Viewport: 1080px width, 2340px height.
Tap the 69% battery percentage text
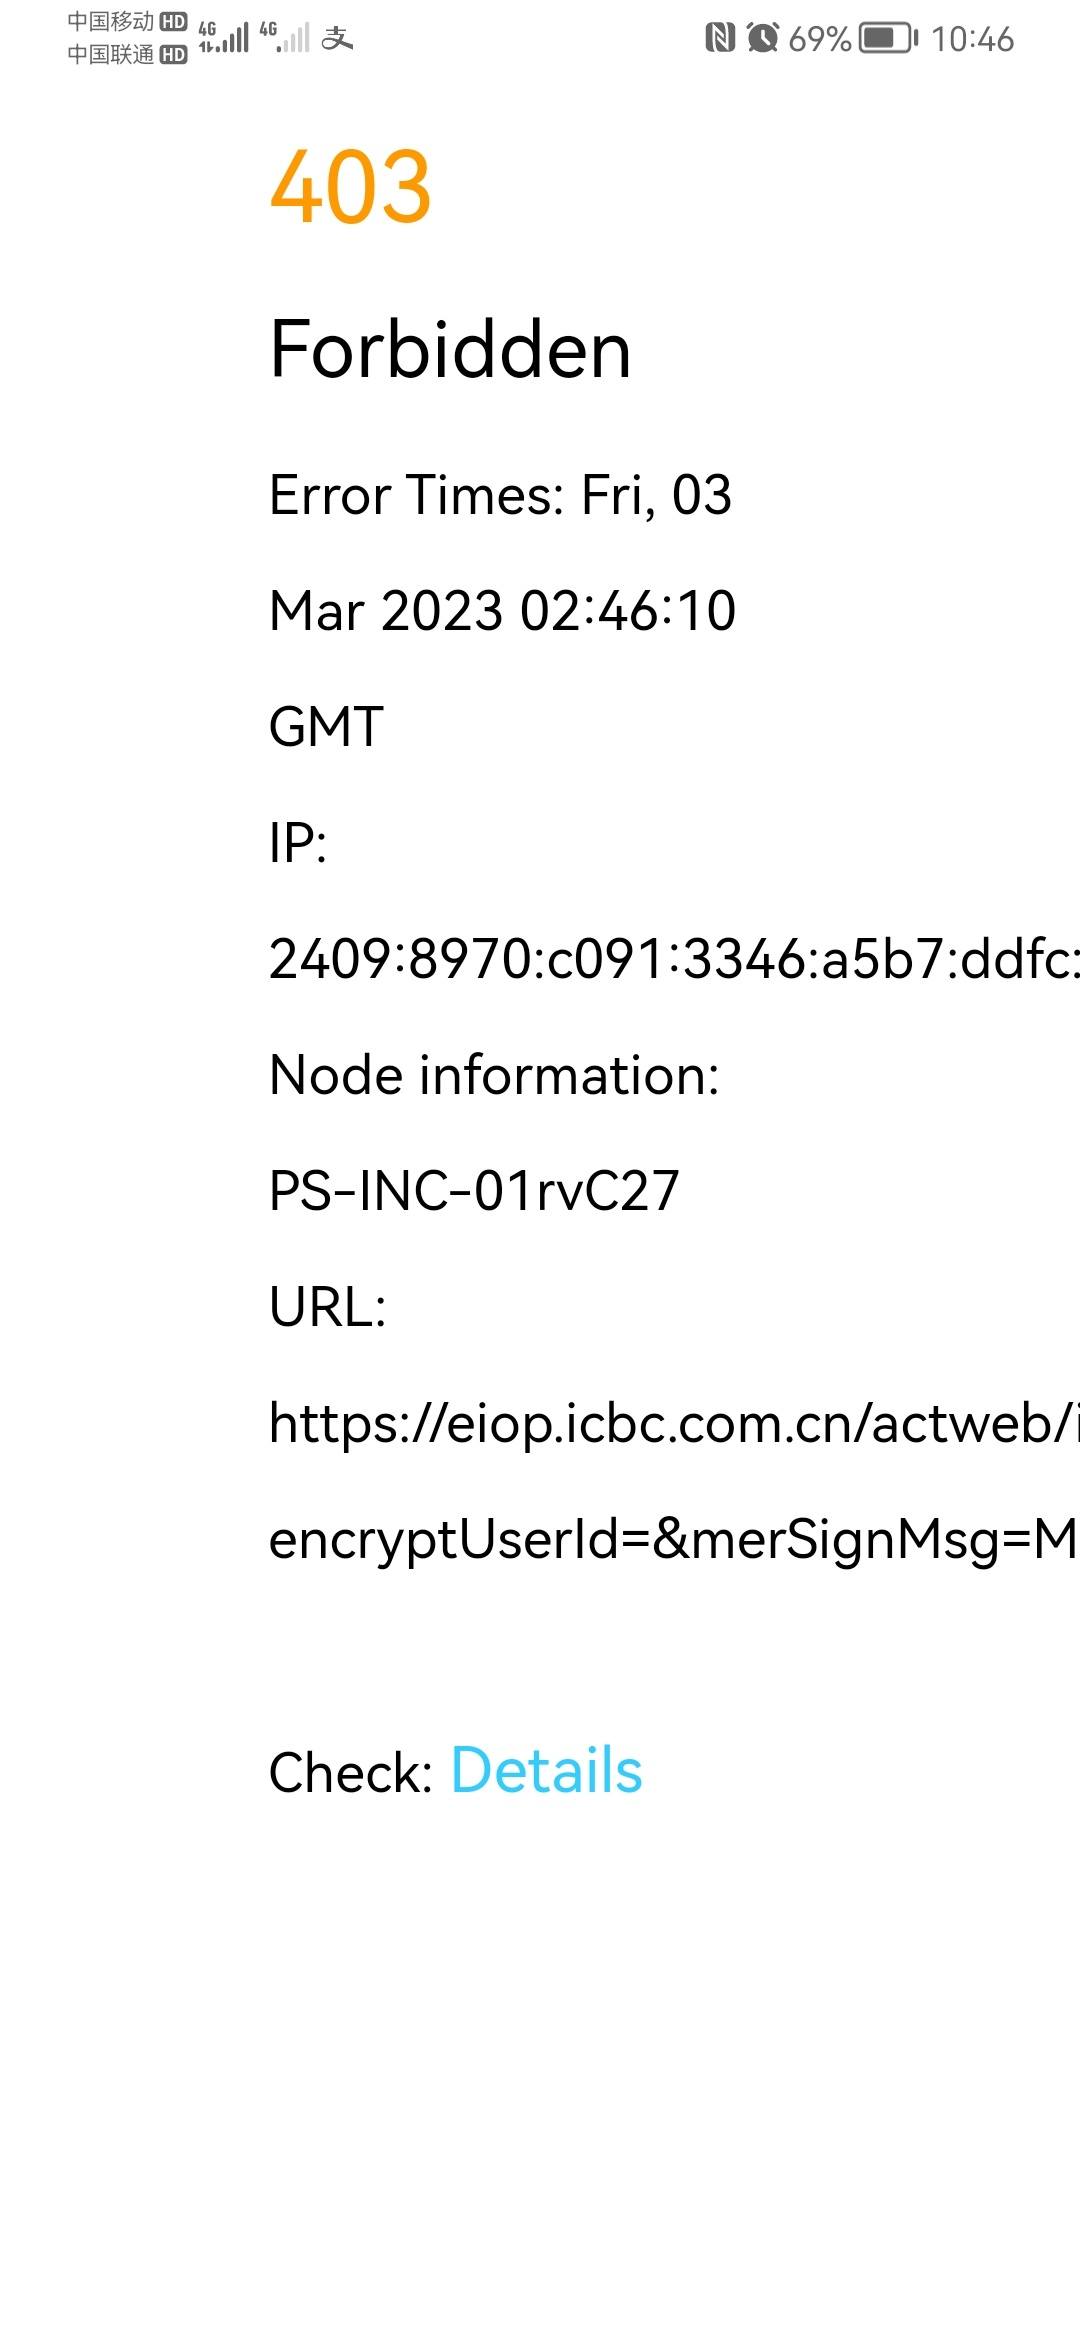click(820, 39)
